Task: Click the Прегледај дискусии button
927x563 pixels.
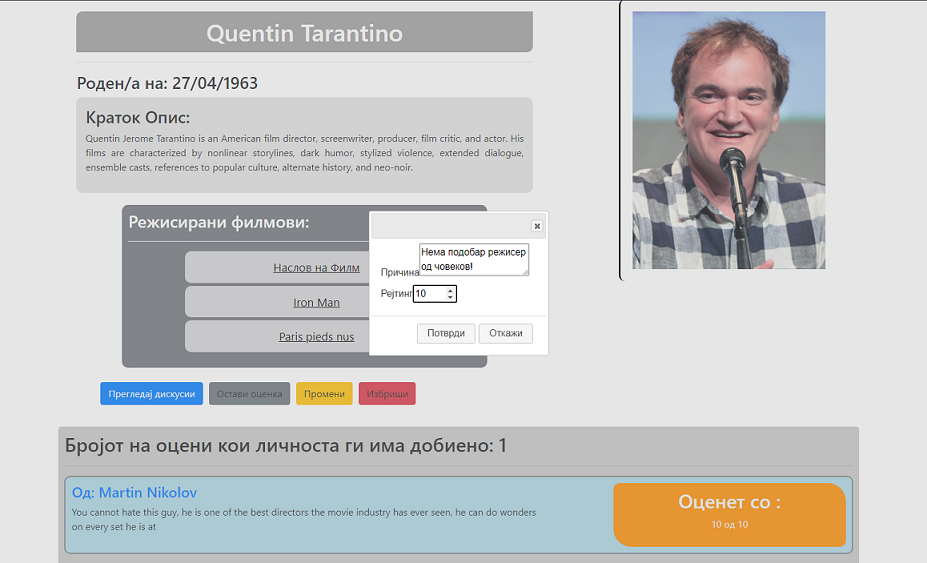Action: coord(151,394)
